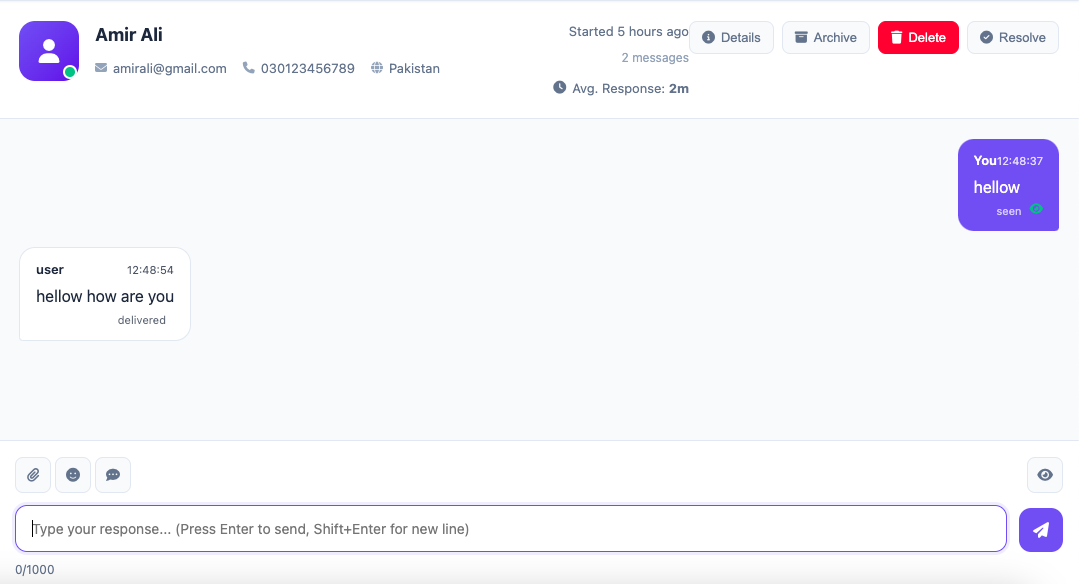Delete the conversation with red button
Viewport: 1079px width, 584px height.
tap(918, 37)
